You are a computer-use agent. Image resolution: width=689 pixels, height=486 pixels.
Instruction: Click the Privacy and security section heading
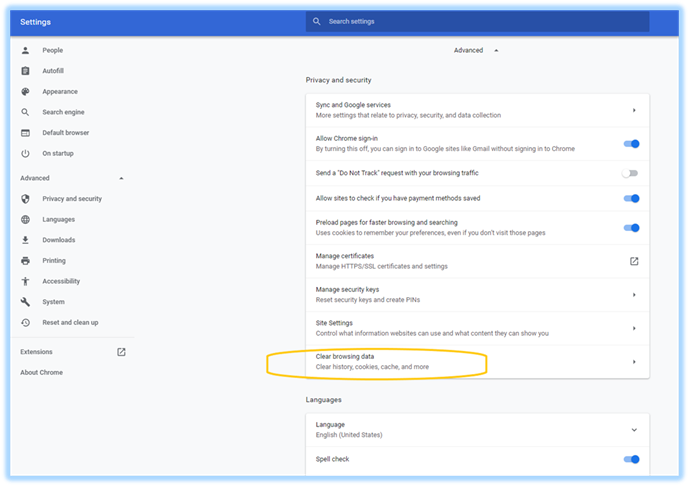point(338,80)
